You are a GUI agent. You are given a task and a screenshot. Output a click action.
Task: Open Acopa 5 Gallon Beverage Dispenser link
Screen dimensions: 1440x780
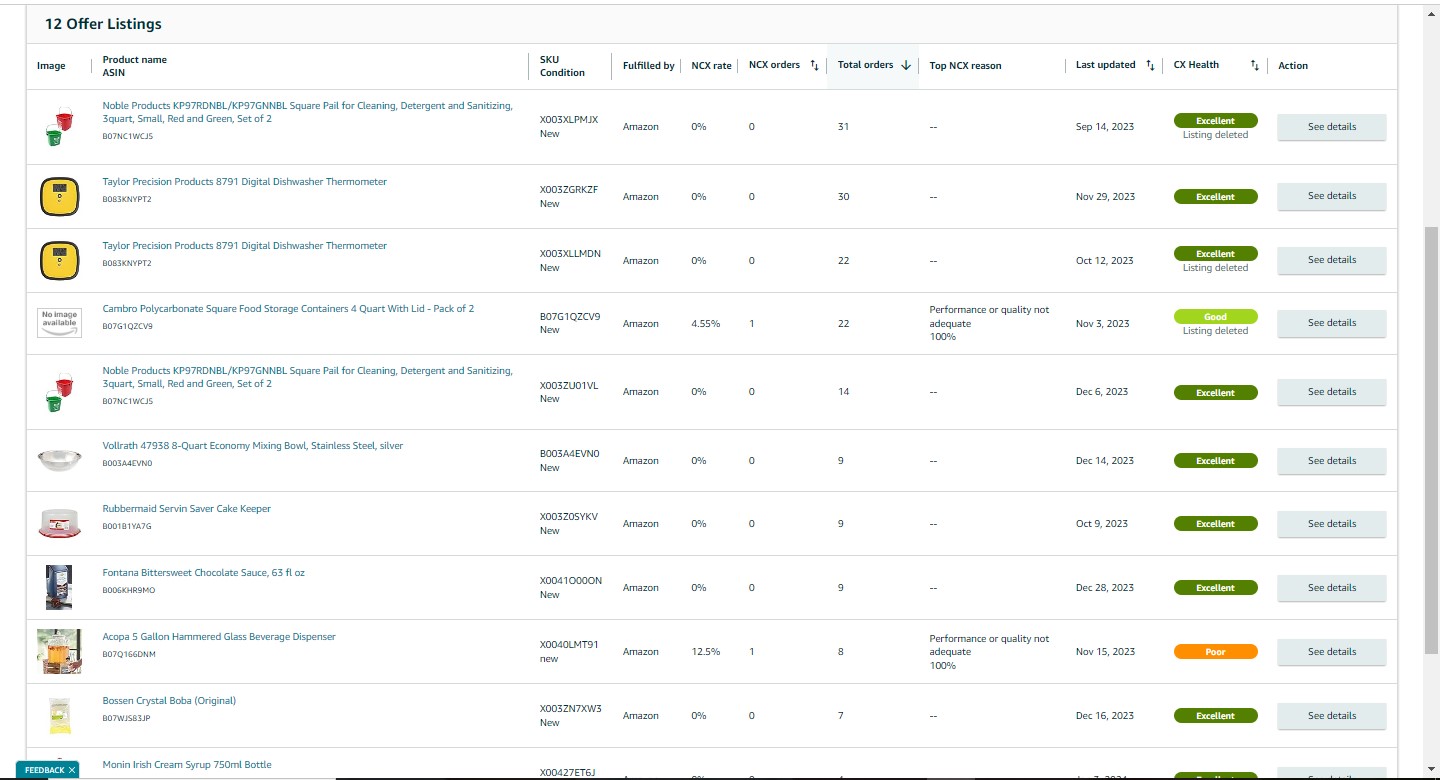coord(219,637)
